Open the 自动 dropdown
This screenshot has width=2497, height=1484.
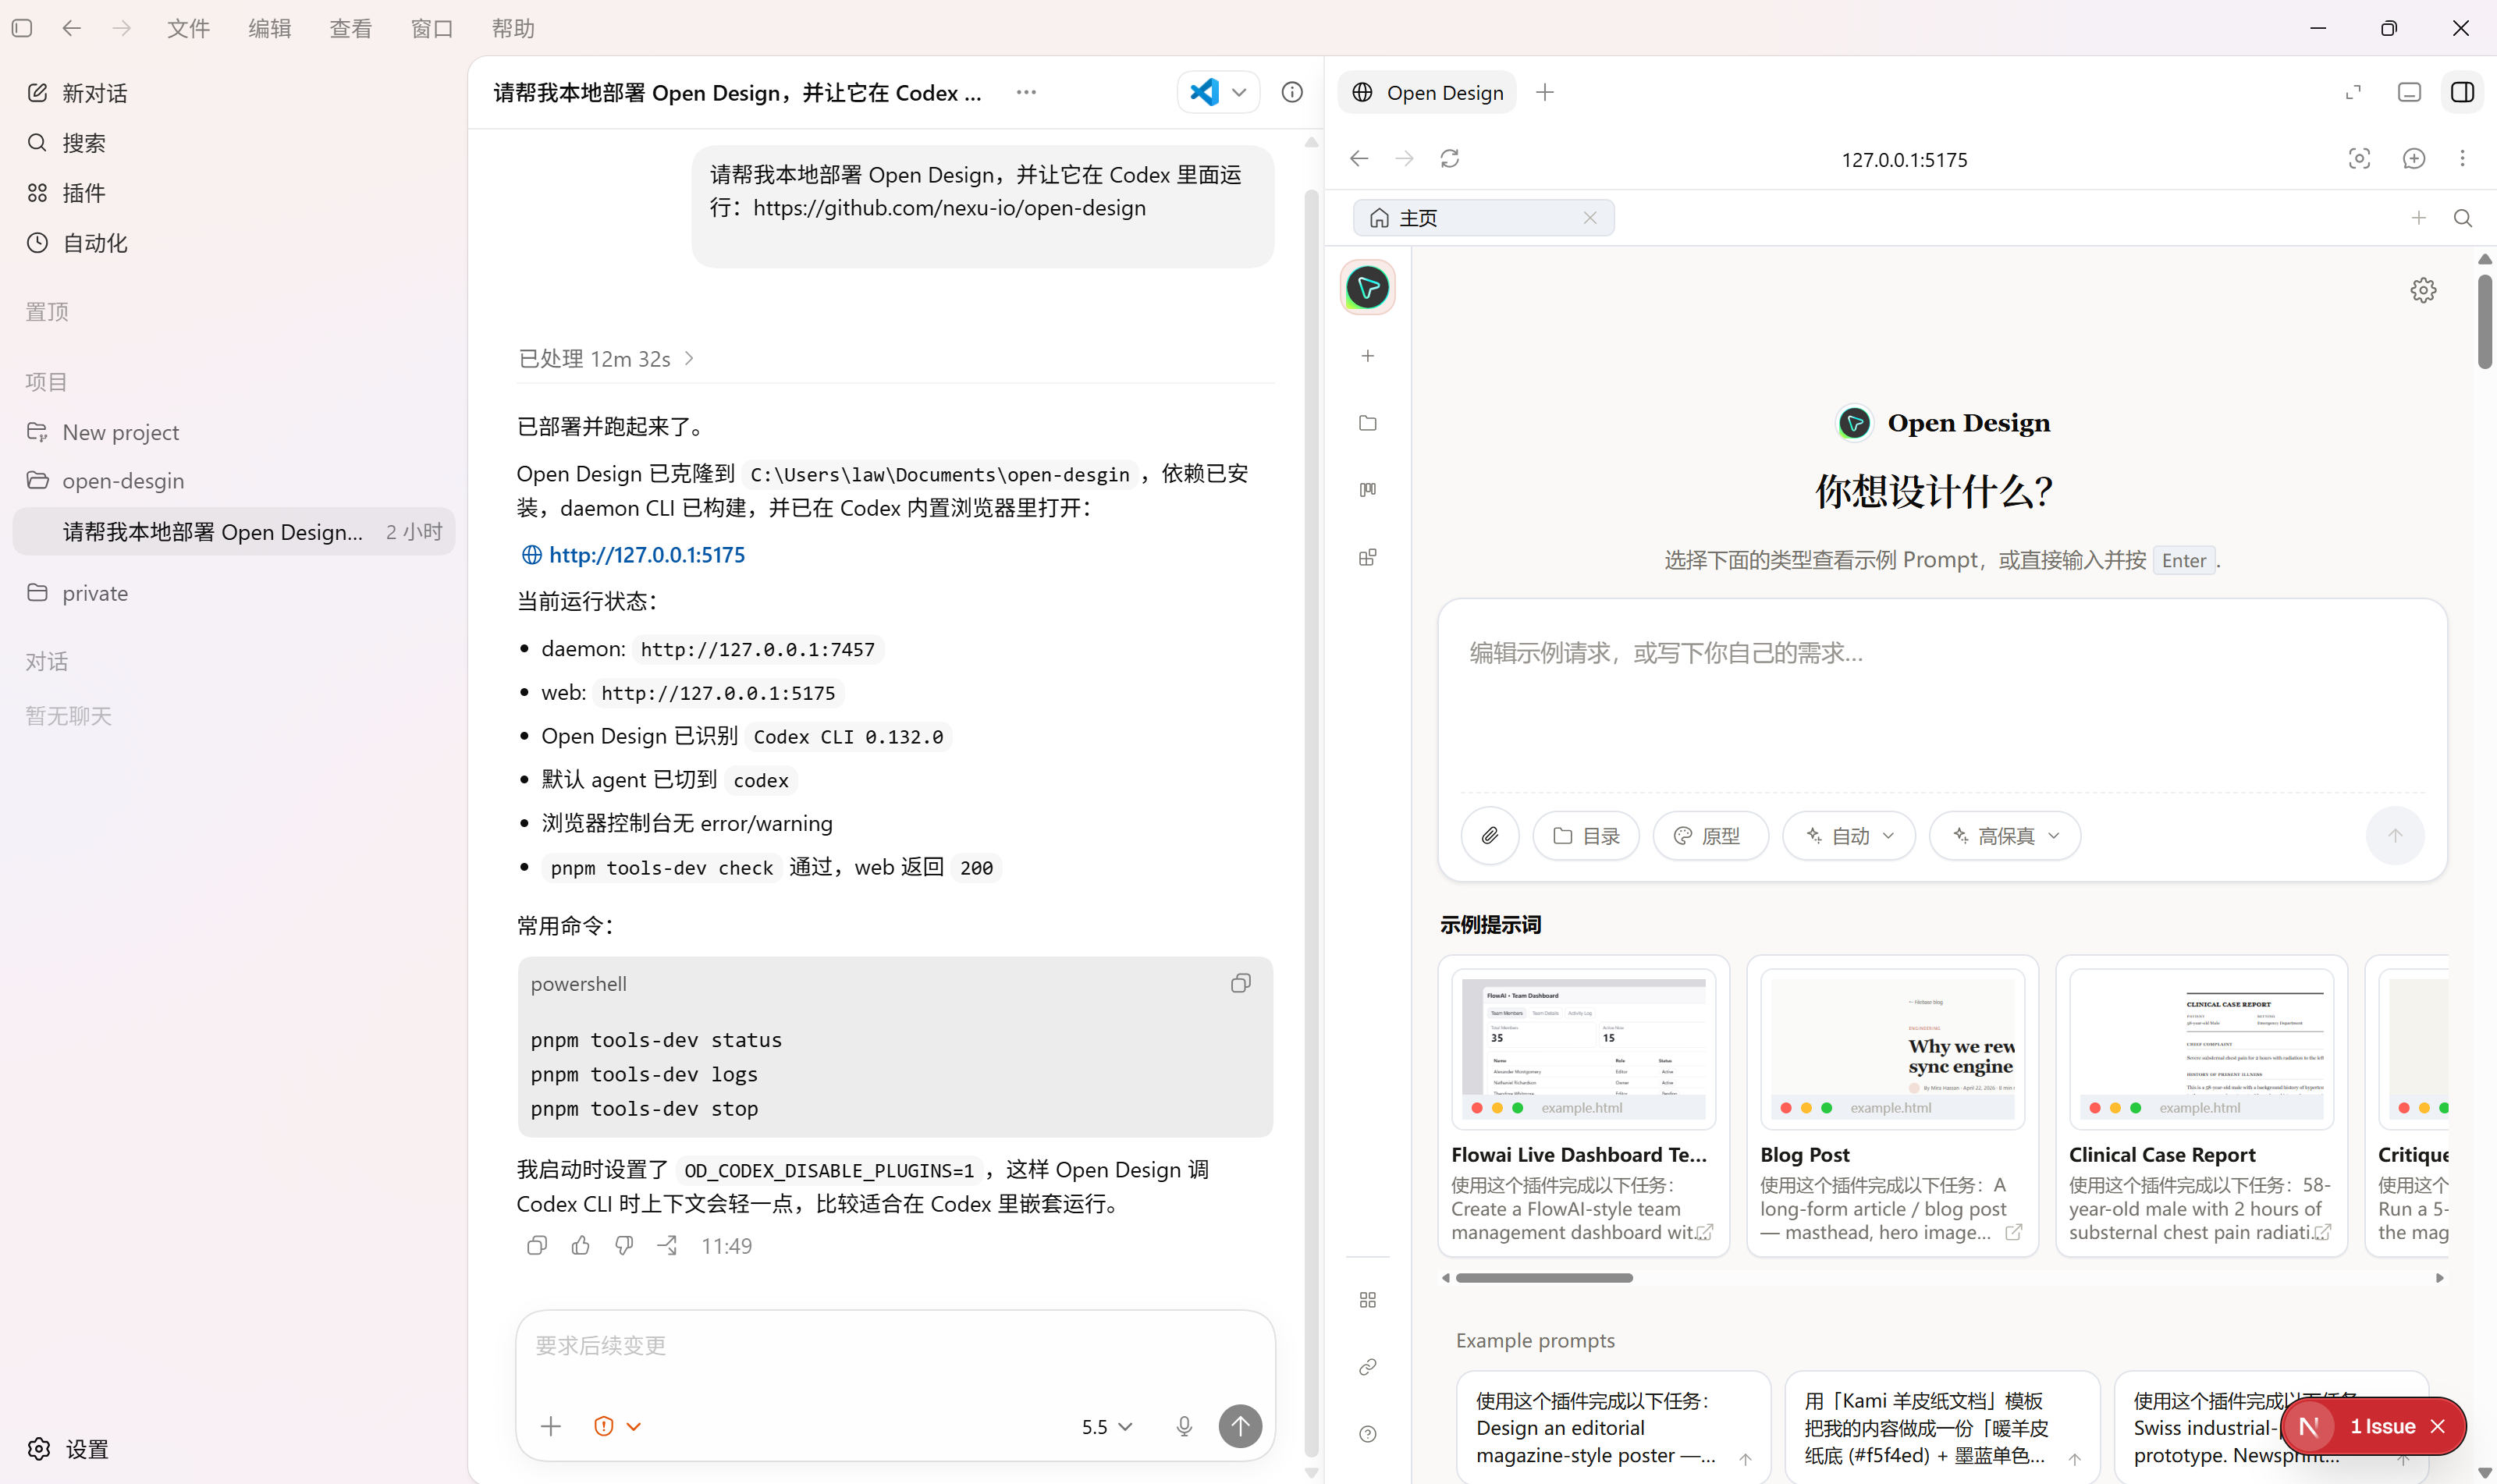pyautogui.click(x=1849, y=836)
